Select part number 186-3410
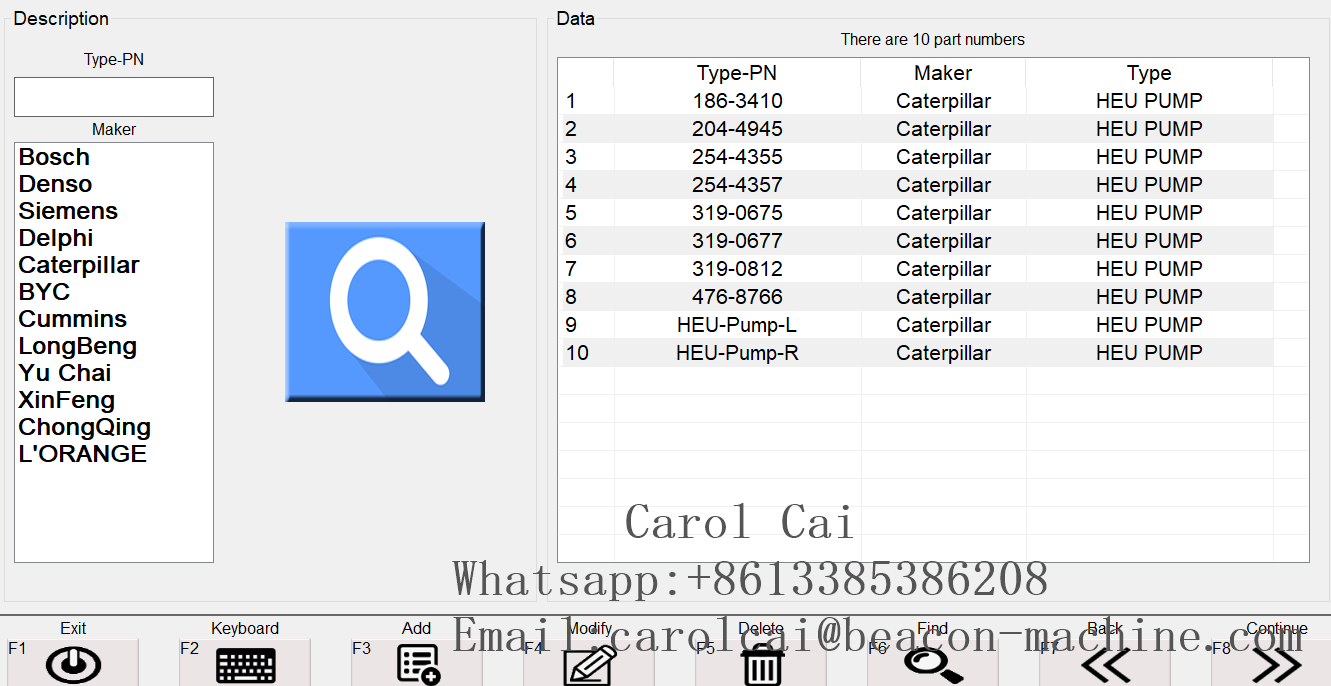The width and height of the screenshot is (1331, 686). [x=737, y=101]
